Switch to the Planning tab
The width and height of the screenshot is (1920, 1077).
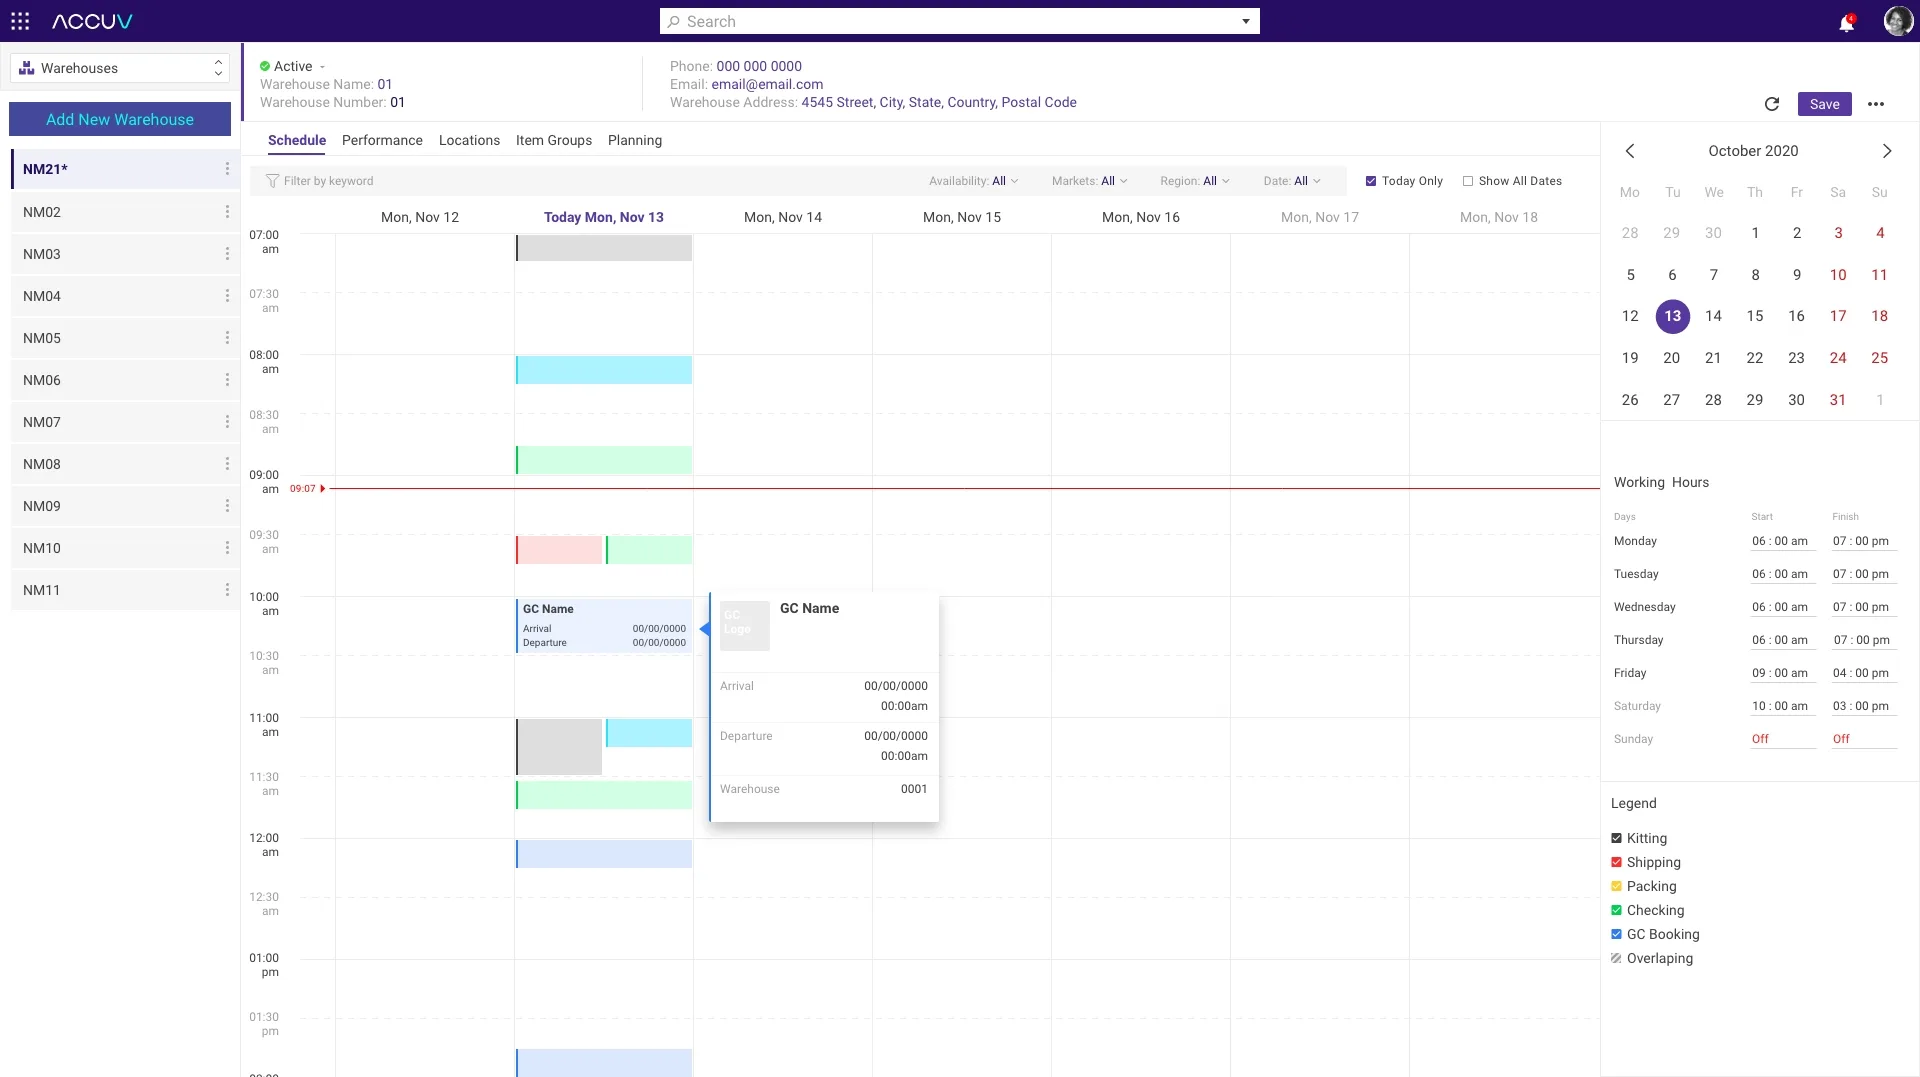coord(635,140)
